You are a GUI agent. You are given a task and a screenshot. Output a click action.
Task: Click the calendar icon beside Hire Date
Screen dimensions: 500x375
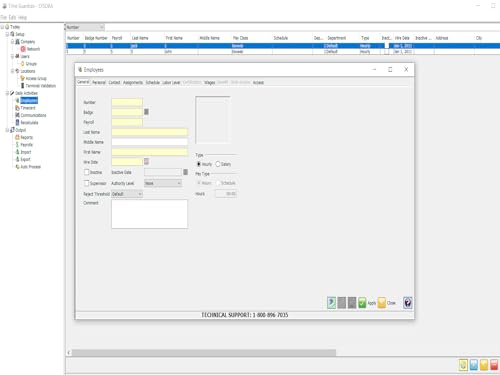pyautogui.click(x=146, y=162)
